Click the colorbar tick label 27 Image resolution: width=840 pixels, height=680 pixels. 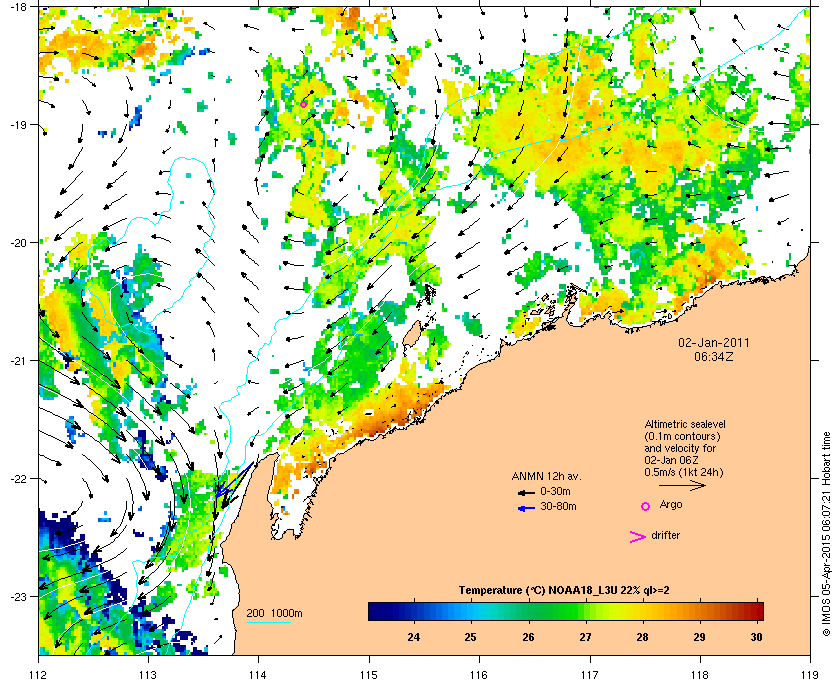coord(585,637)
